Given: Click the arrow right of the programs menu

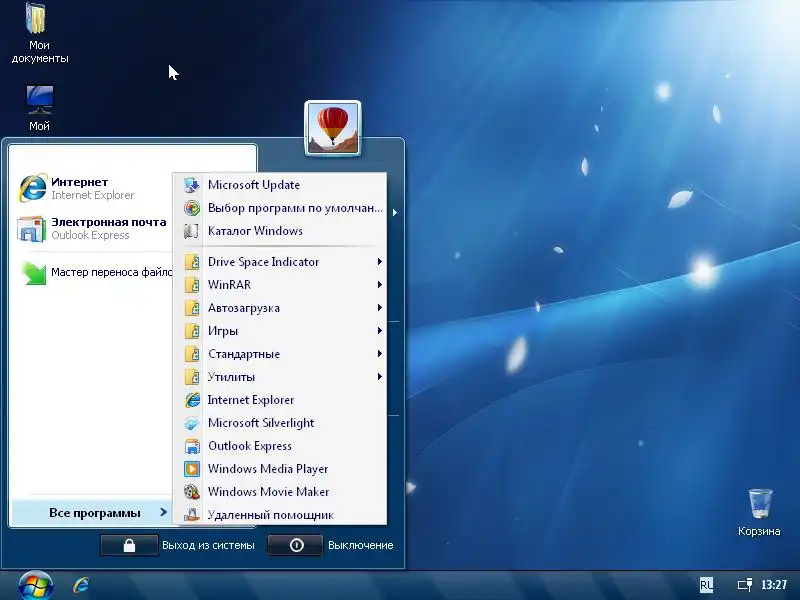Looking at the screenshot, I should click(x=394, y=212).
